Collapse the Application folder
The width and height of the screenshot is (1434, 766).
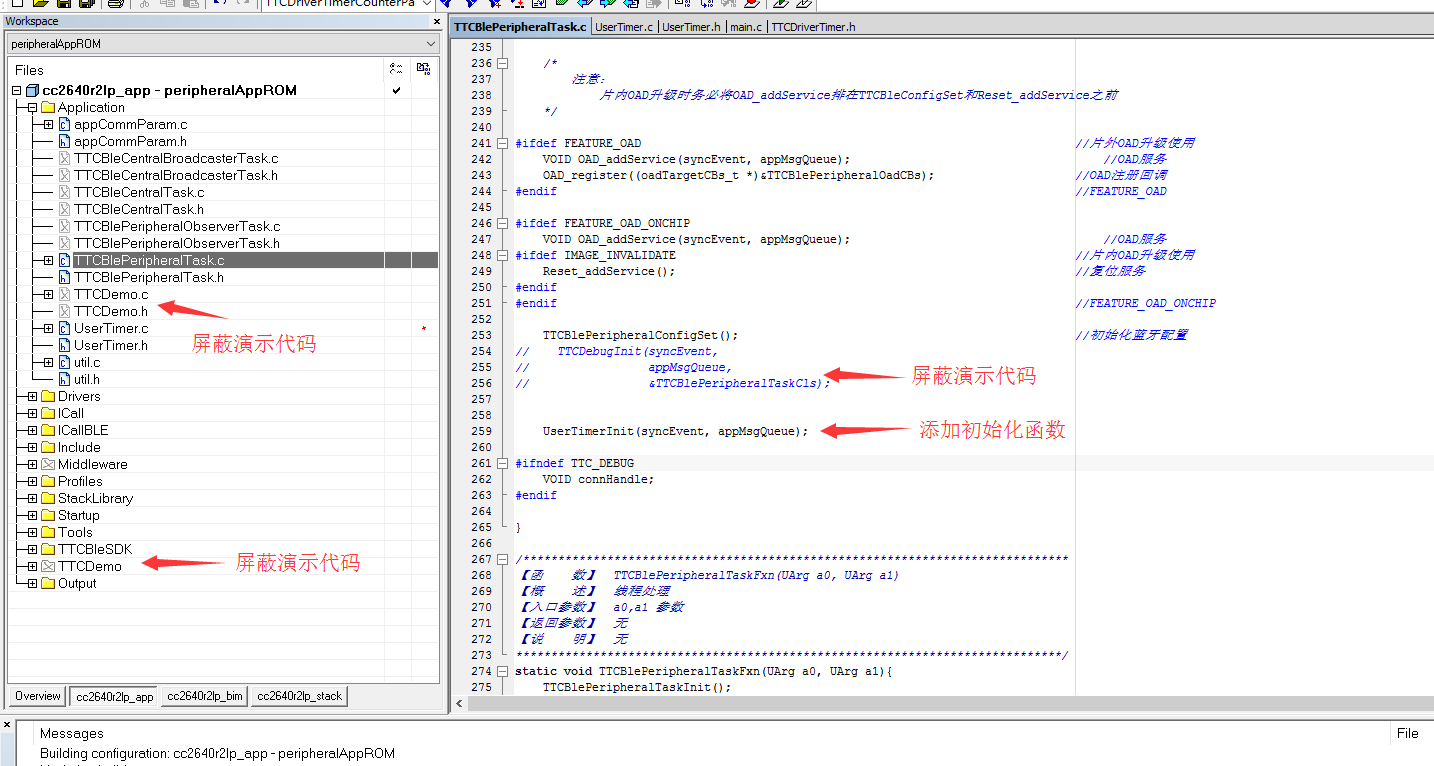[x=32, y=107]
